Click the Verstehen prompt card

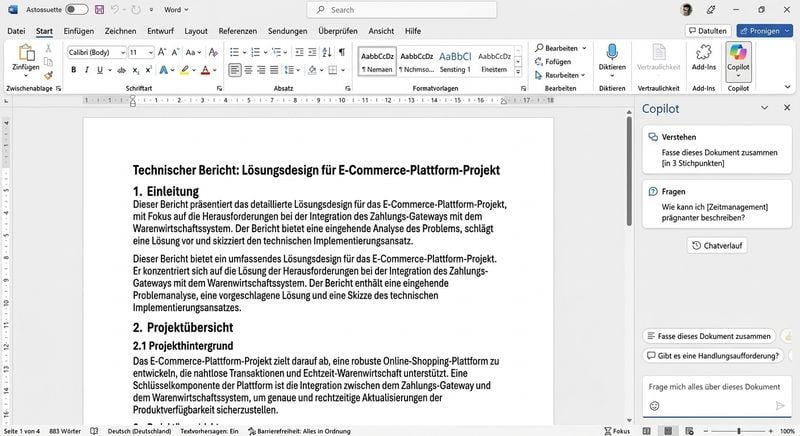[717, 150]
